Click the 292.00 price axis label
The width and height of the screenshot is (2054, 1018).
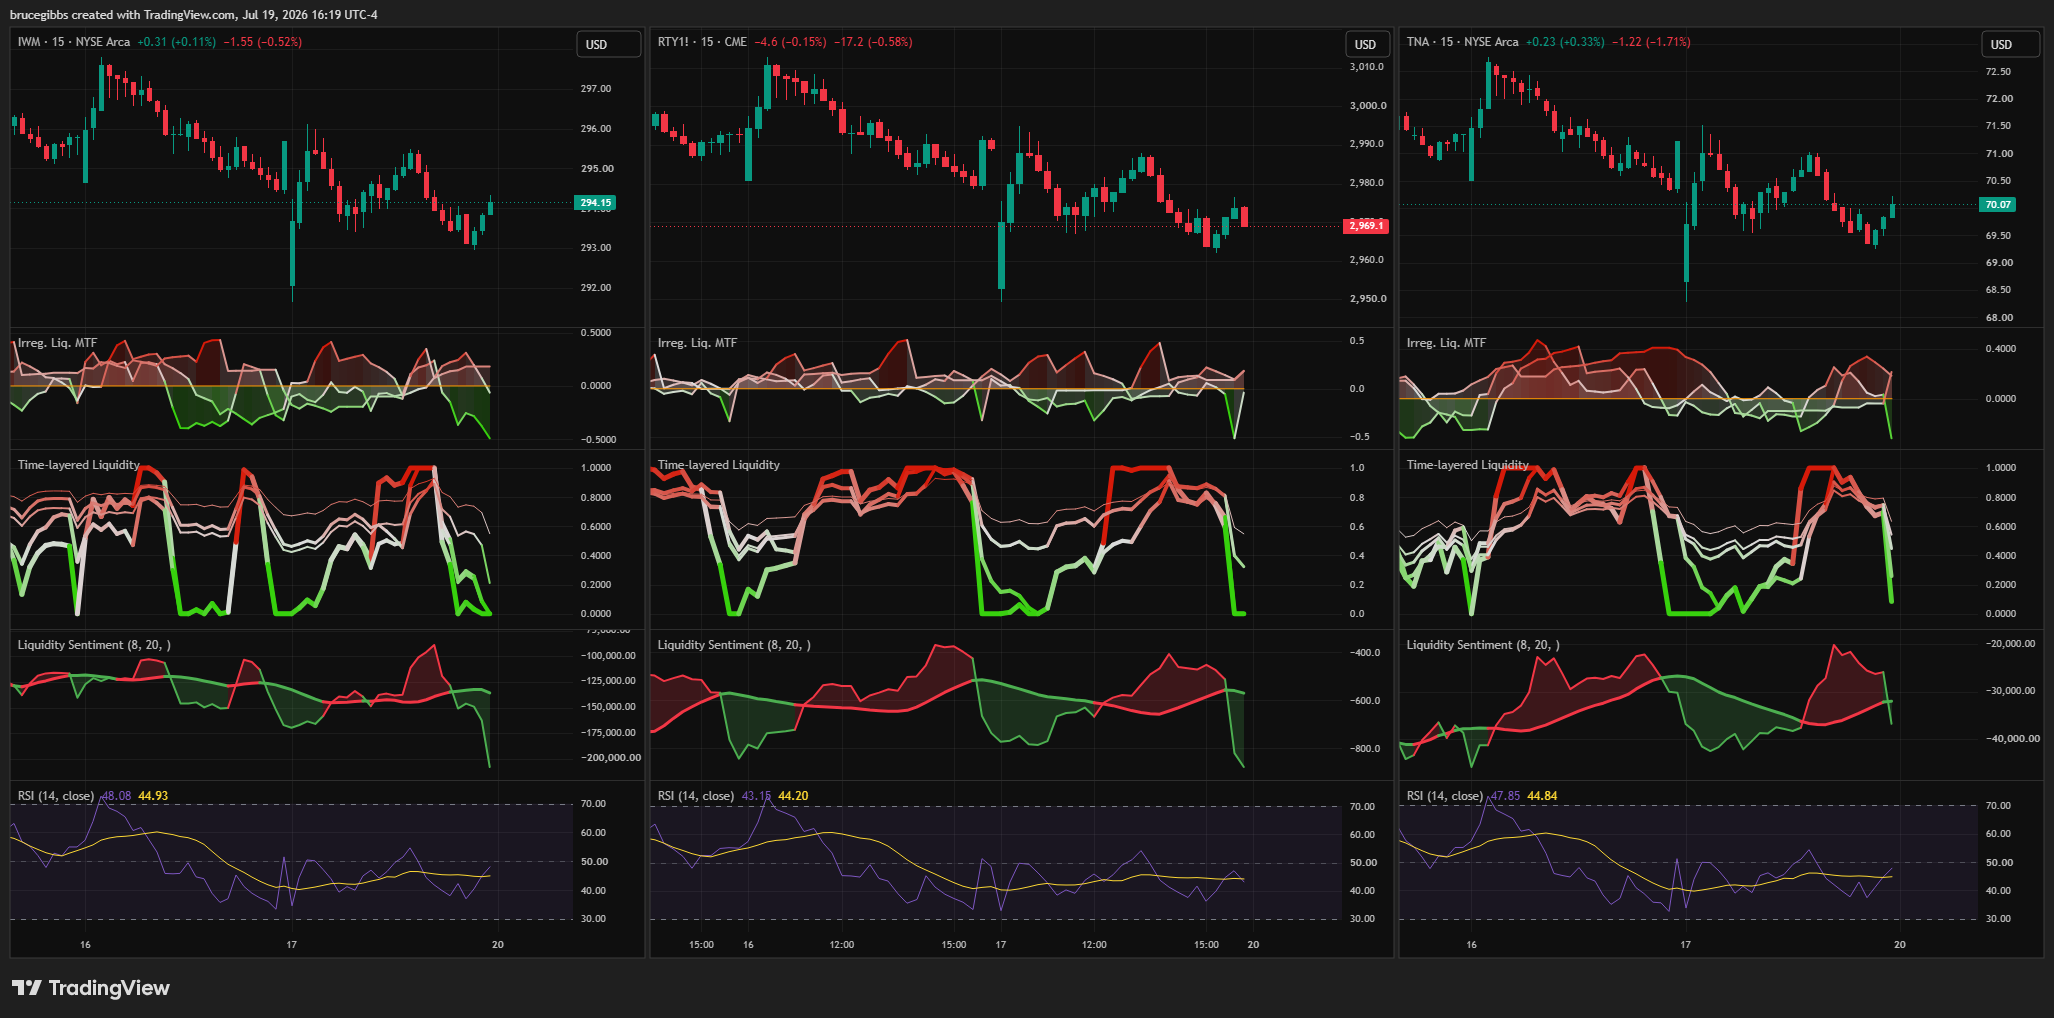596,288
